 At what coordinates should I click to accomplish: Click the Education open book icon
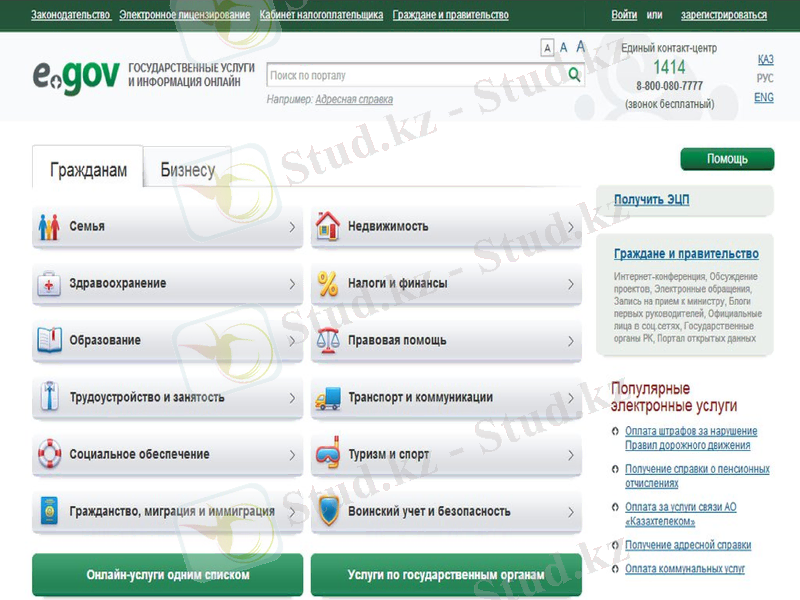[49, 341]
